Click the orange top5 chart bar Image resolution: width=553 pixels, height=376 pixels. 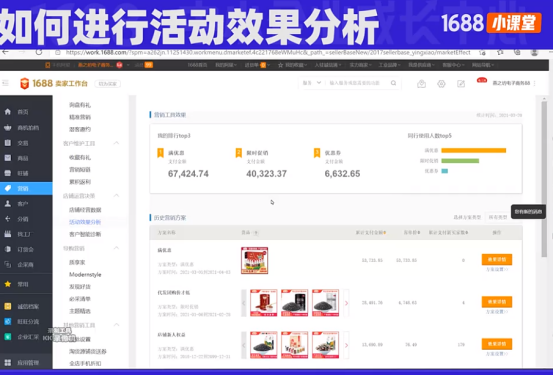[474, 151]
